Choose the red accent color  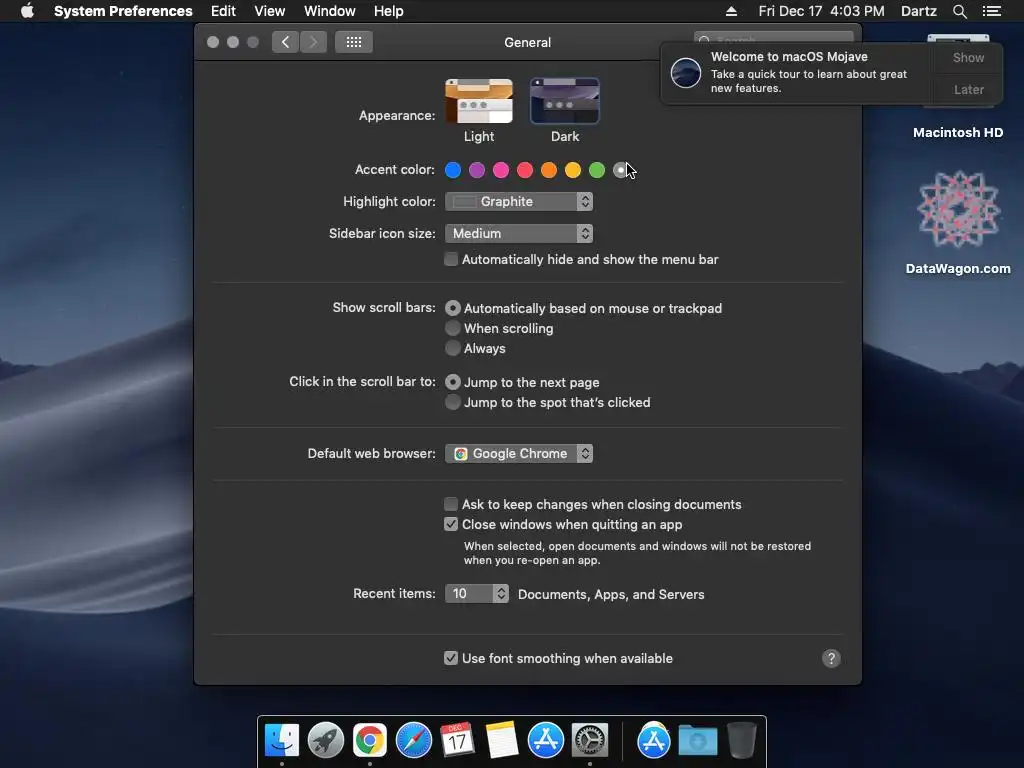tap(525, 170)
